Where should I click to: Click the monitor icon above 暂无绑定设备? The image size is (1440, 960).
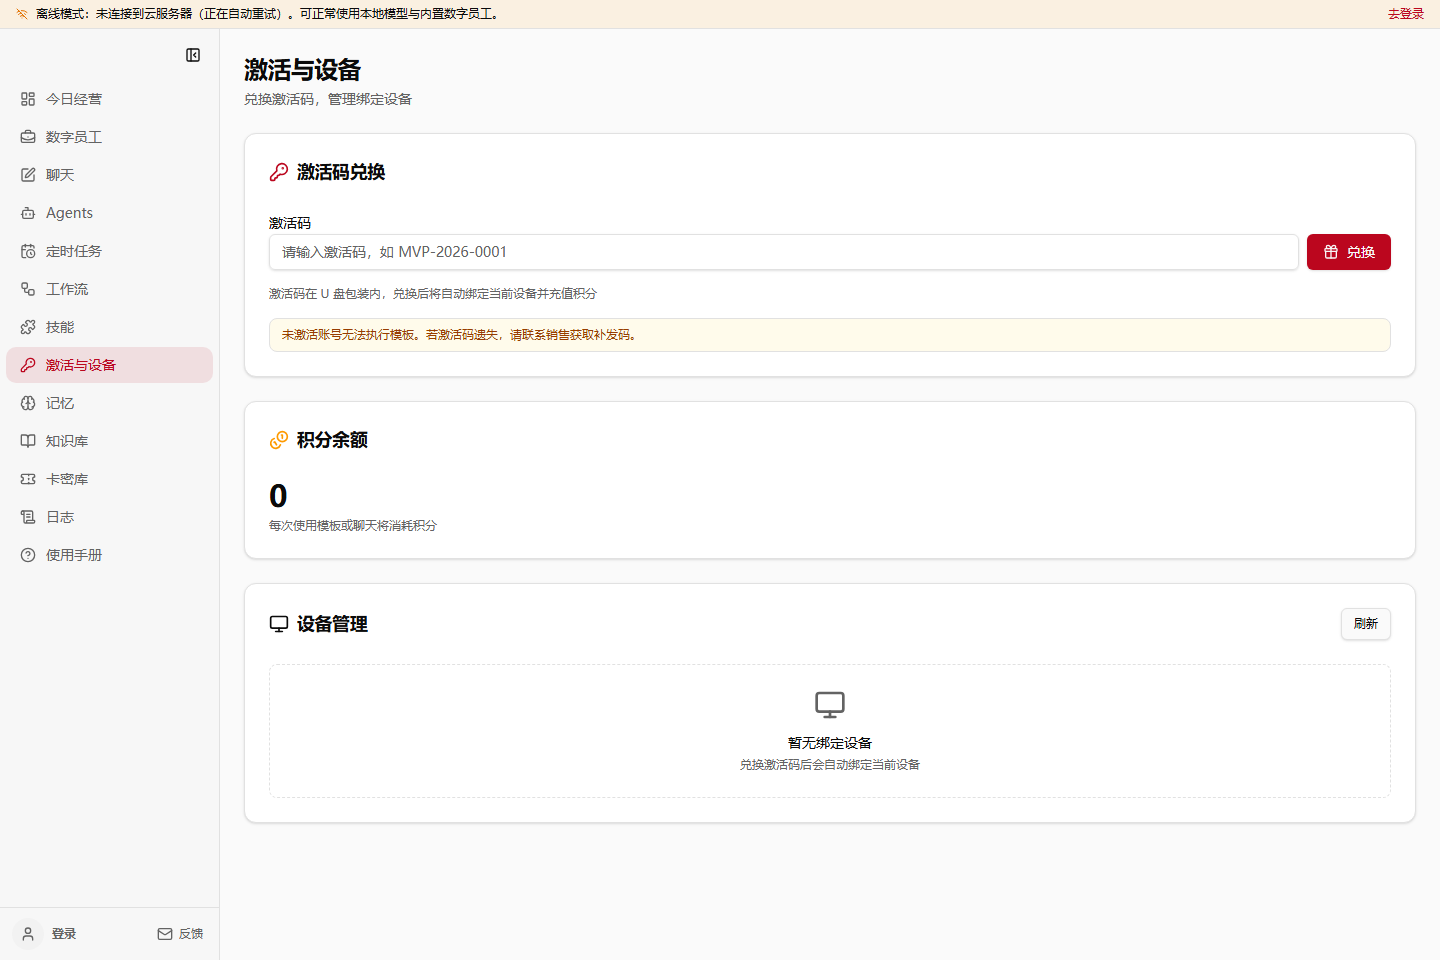830,705
